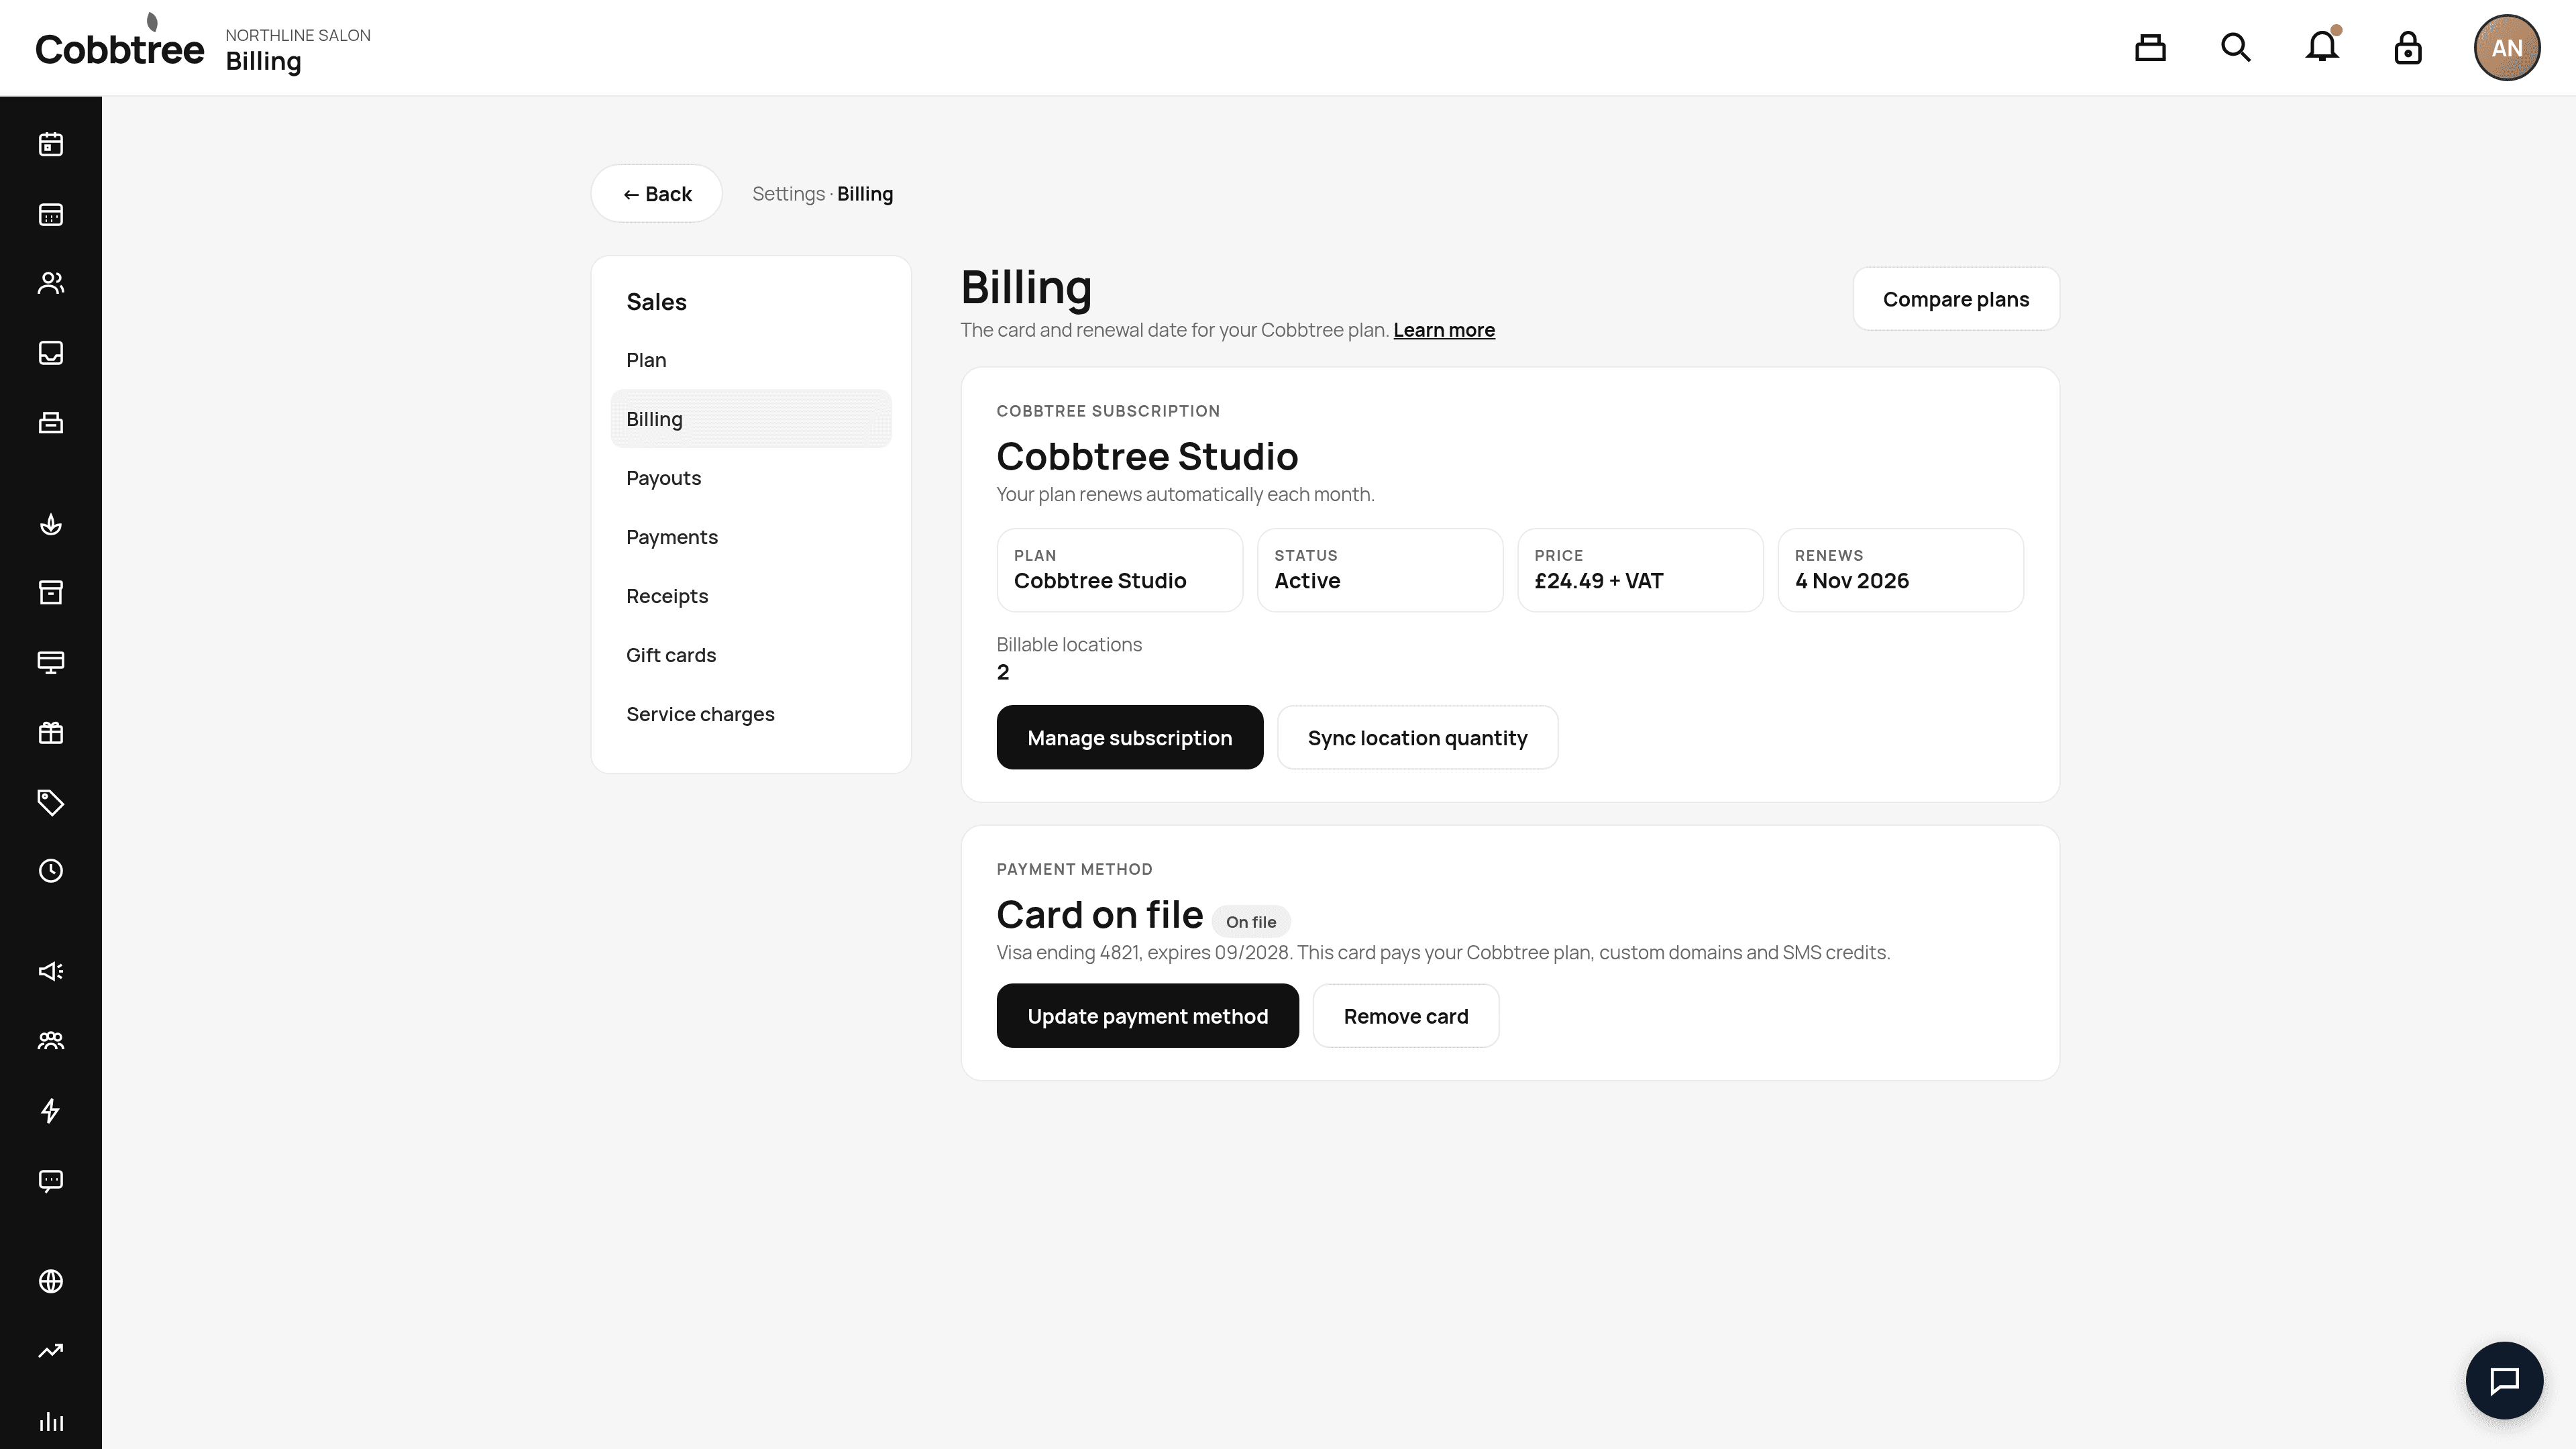Click the Remove card button
2576x1449 pixels.
click(x=1406, y=1016)
